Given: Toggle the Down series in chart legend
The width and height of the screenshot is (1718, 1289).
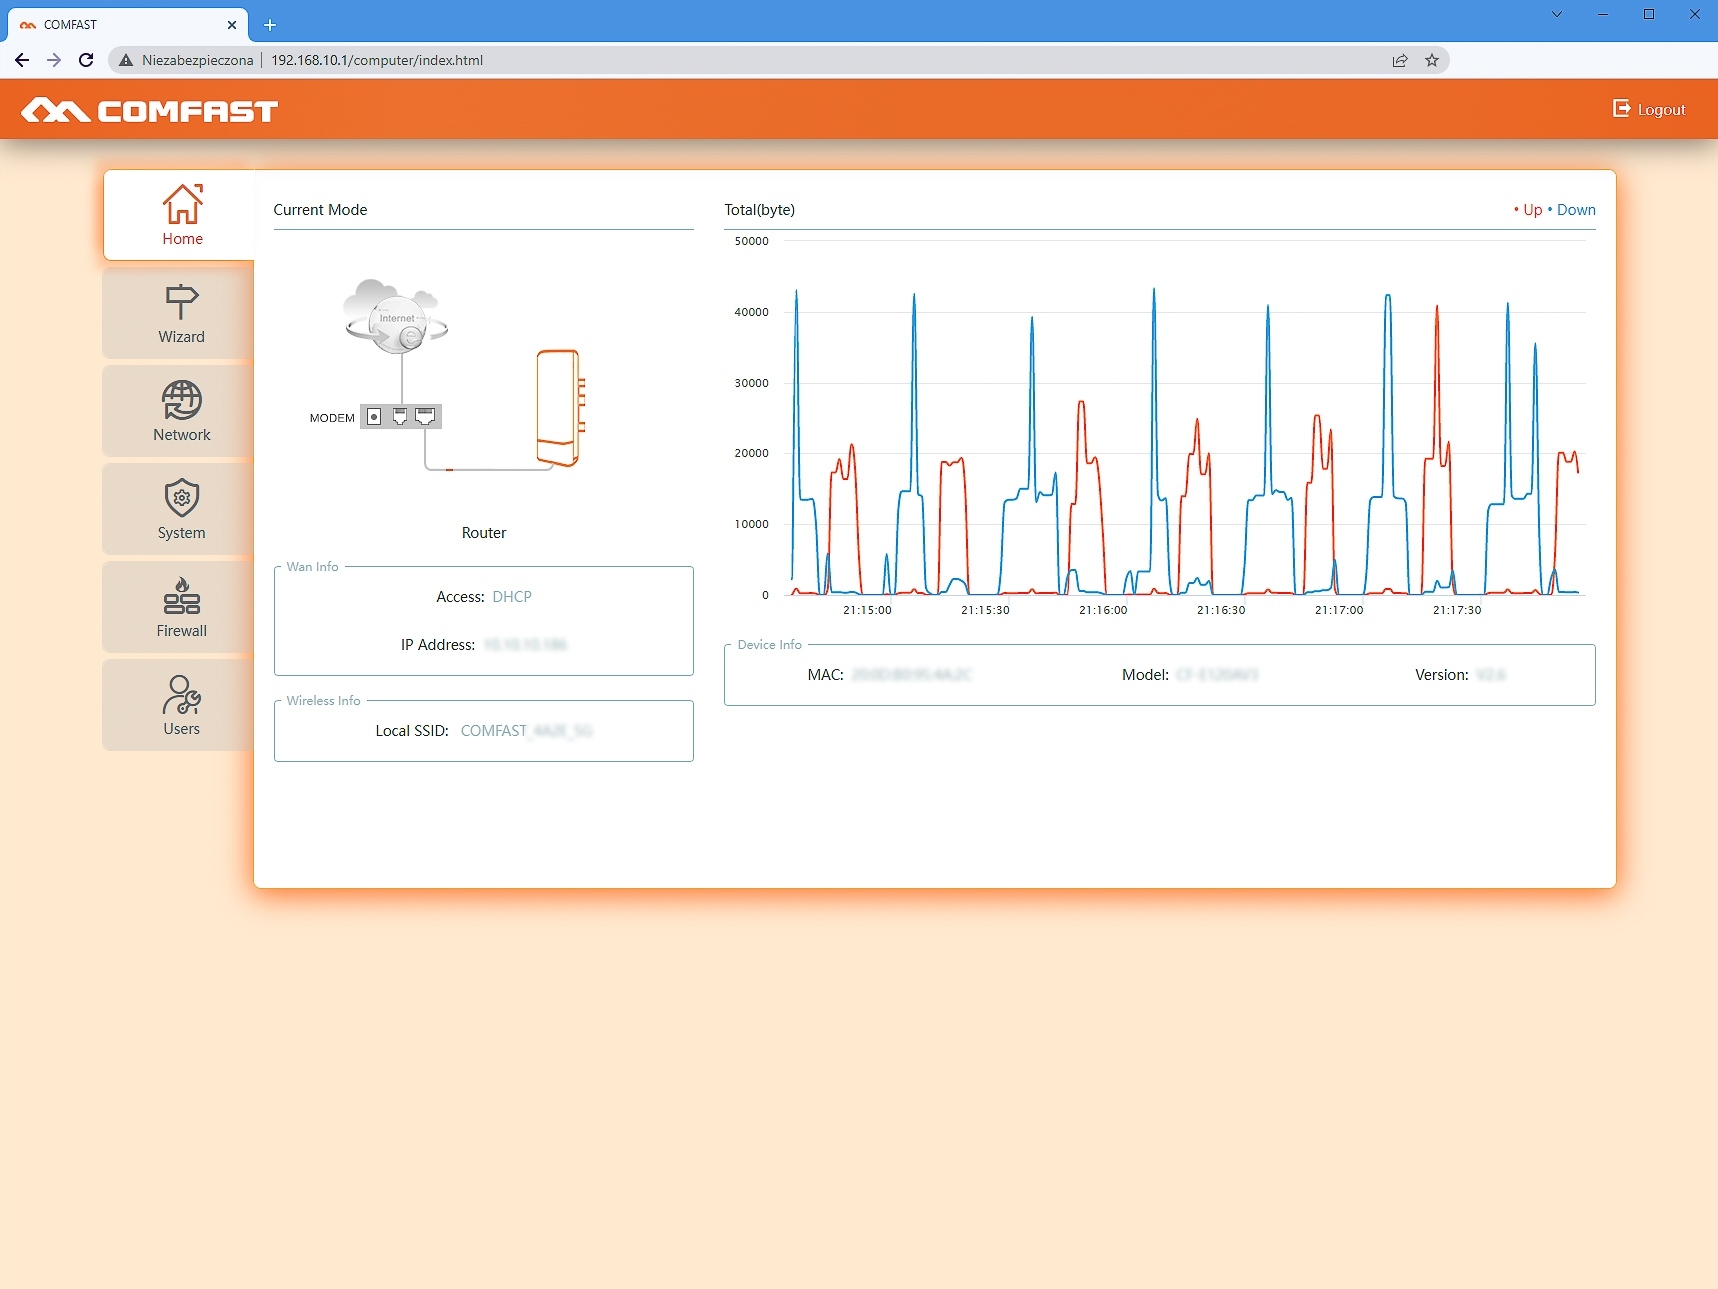Looking at the screenshot, I should 1575,210.
